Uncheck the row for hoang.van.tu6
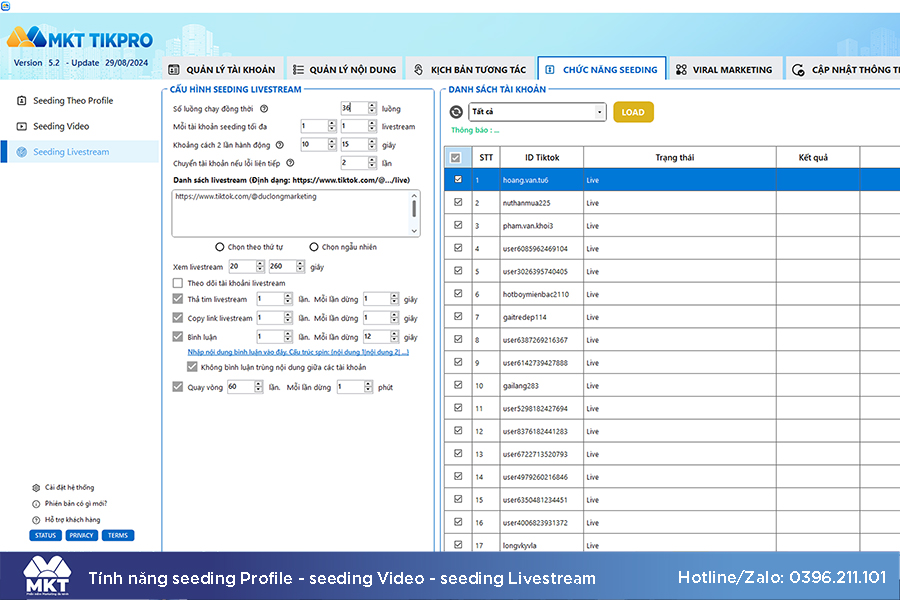The image size is (900, 600). 458,180
